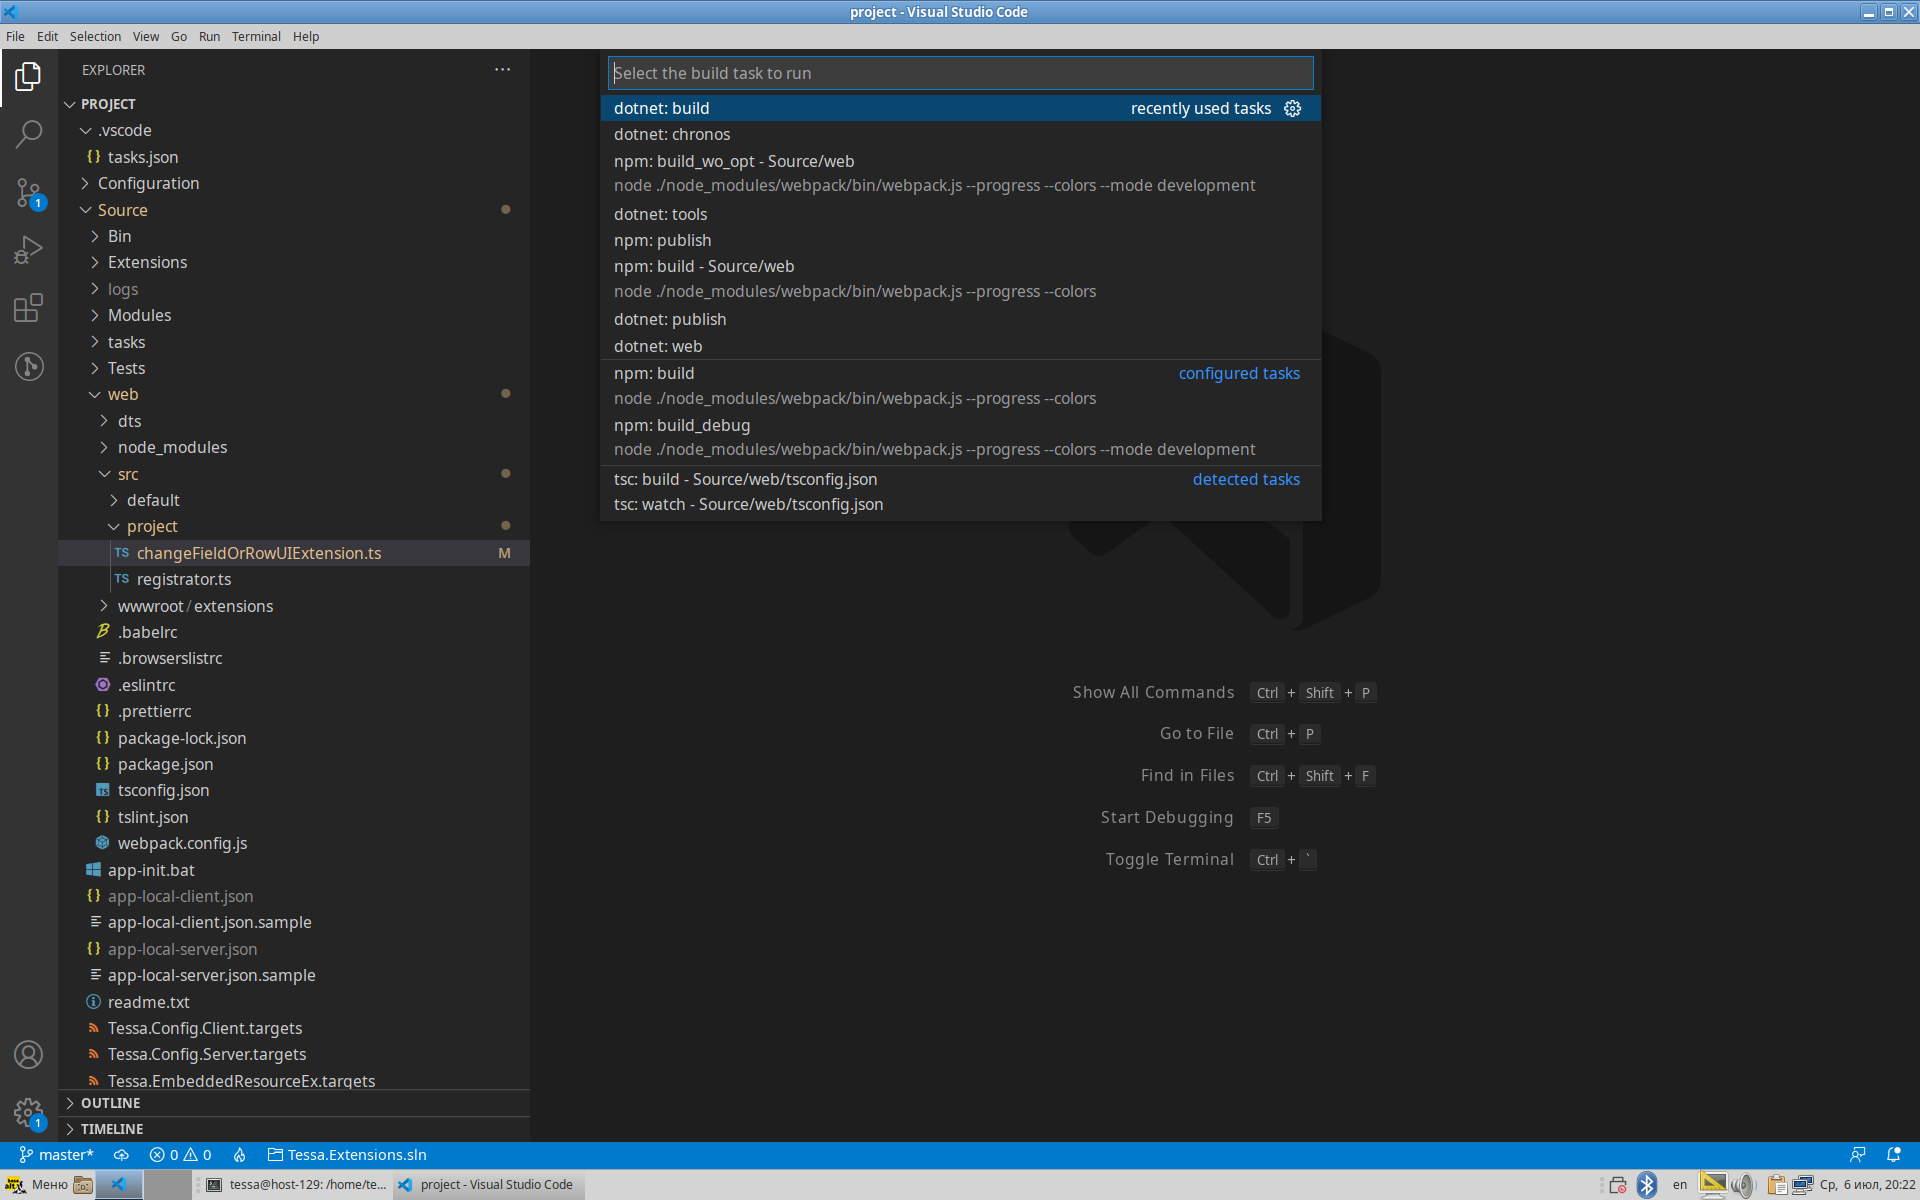Viewport: 1920px width, 1200px height.
Task: Click master* branch indicator in status bar
Action: [x=56, y=1155]
